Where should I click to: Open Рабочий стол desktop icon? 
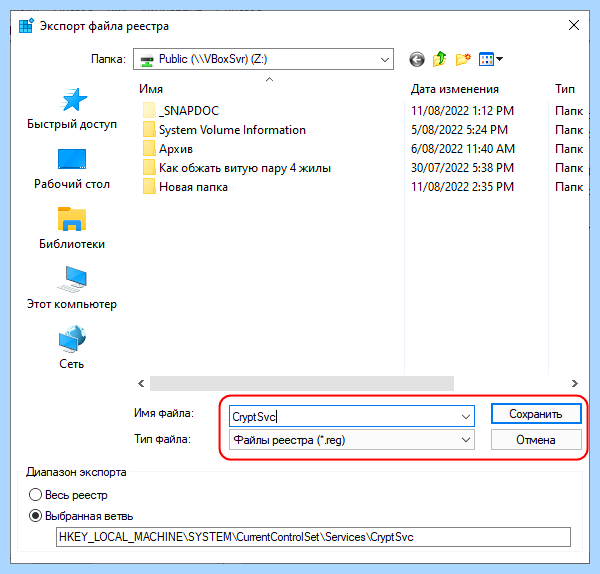(72, 159)
